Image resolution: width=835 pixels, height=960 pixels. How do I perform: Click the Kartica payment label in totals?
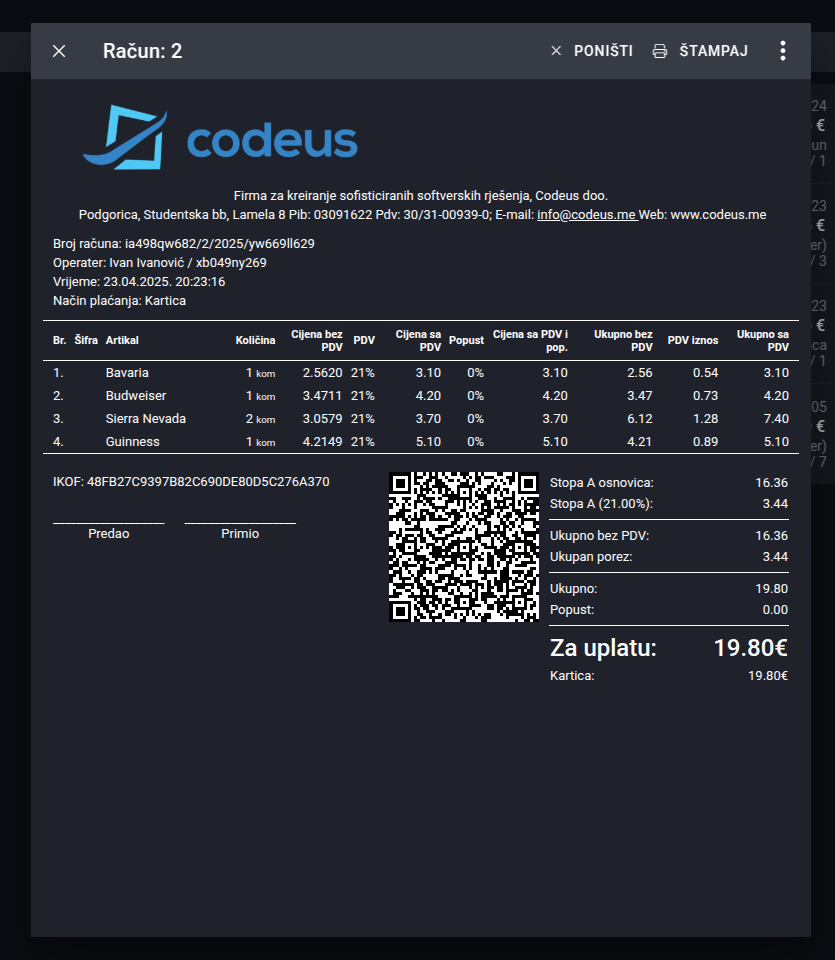pos(572,676)
